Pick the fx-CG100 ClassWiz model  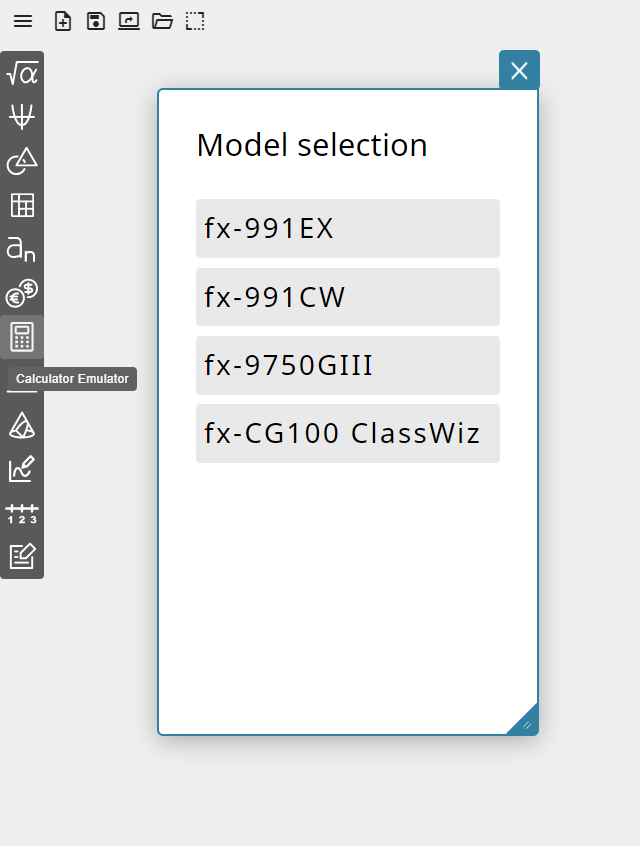(x=348, y=433)
